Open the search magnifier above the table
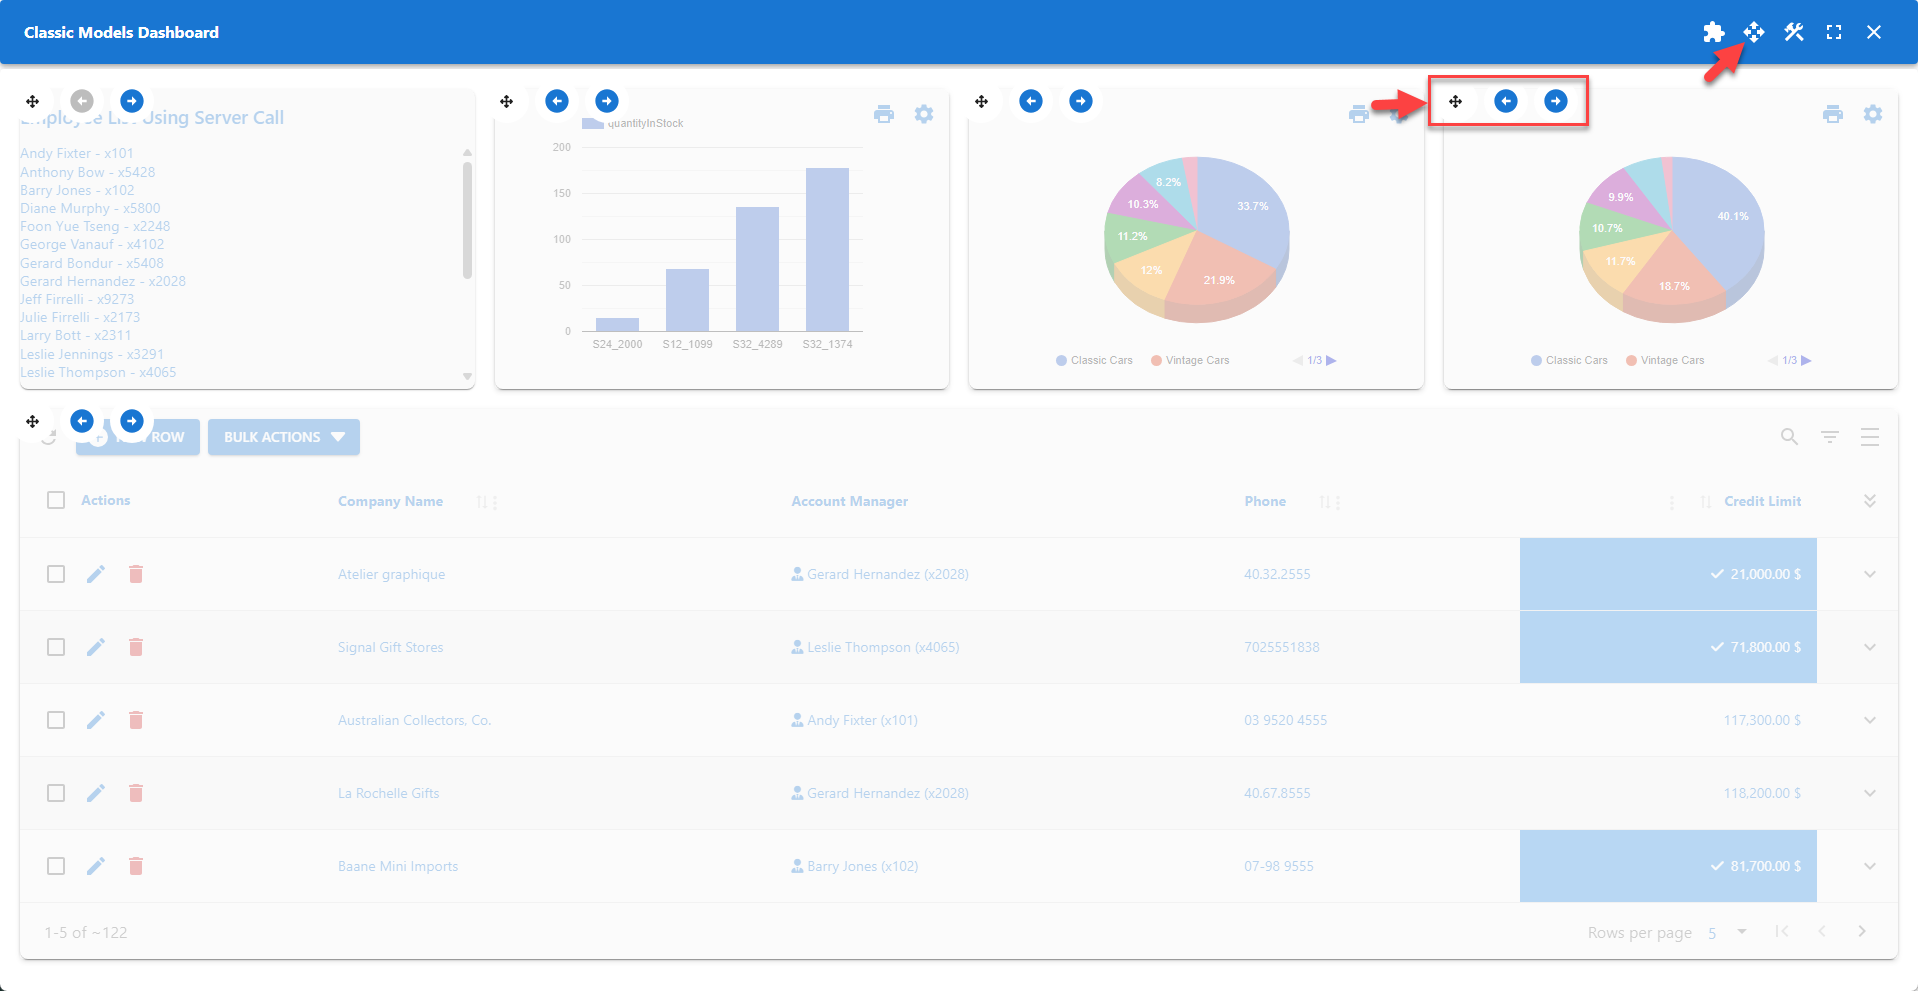1918x991 pixels. [x=1789, y=437]
